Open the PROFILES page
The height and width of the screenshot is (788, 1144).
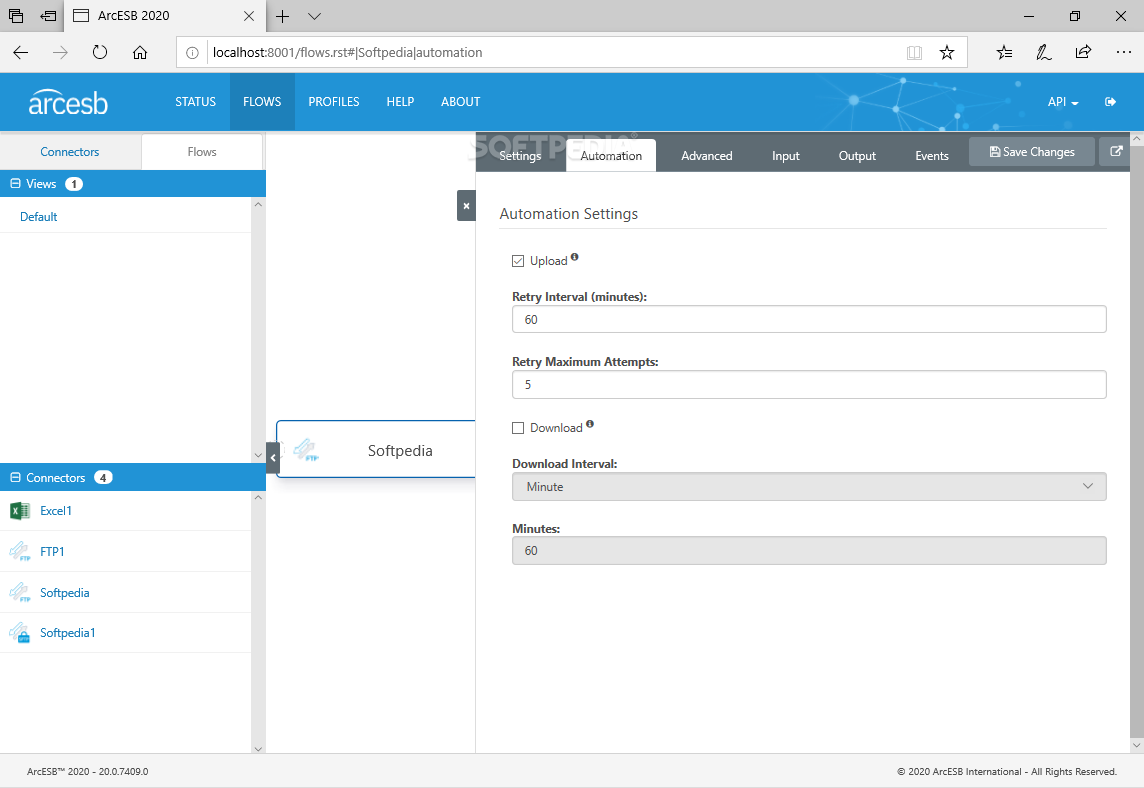(x=333, y=102)
